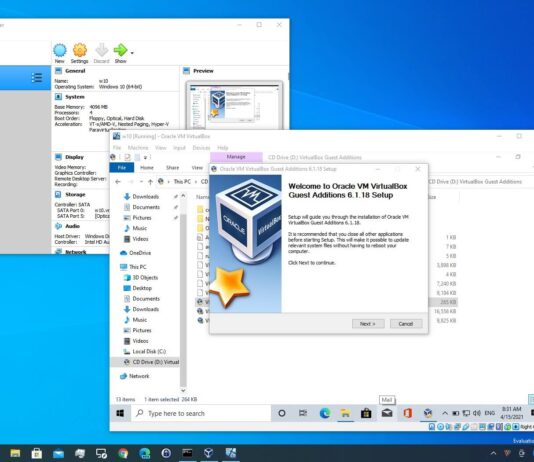The height and width of the screenshot is (462, 534).
Task: Open File Explorer in guest taskbar
Action: click(345, 413)
